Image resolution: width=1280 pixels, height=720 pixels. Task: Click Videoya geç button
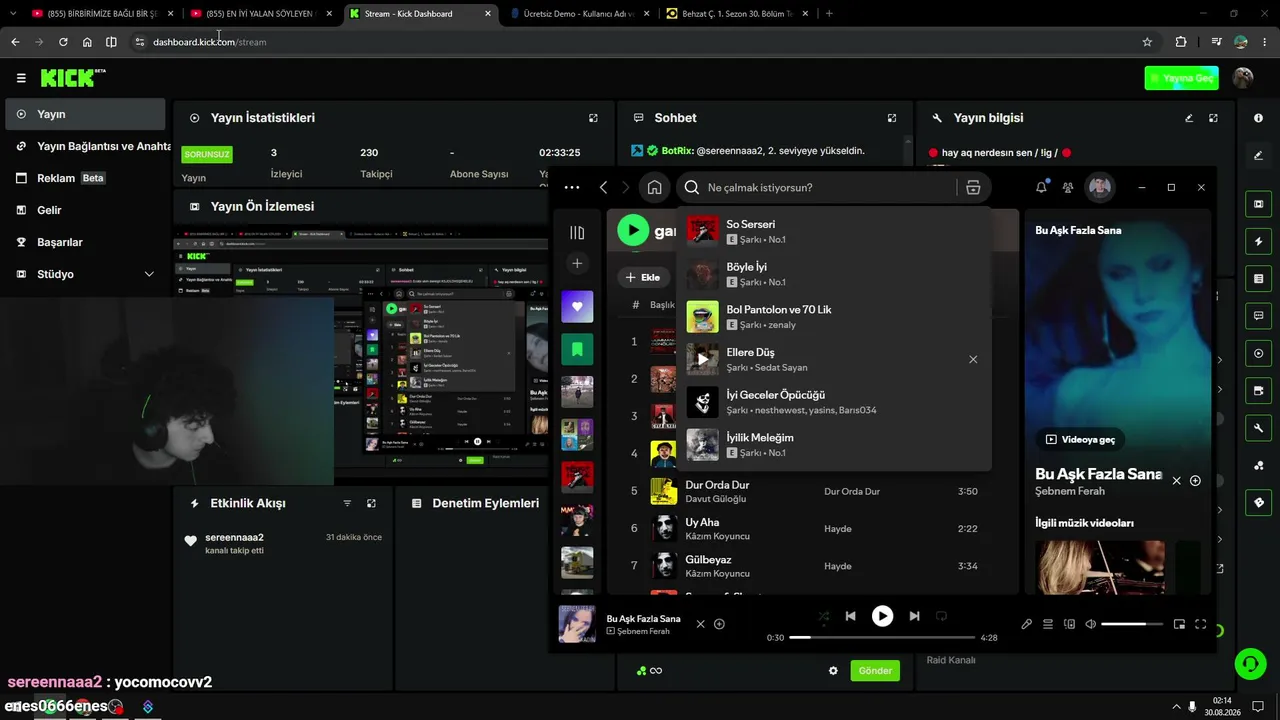pyautogui.click(x=1080, y=439)
